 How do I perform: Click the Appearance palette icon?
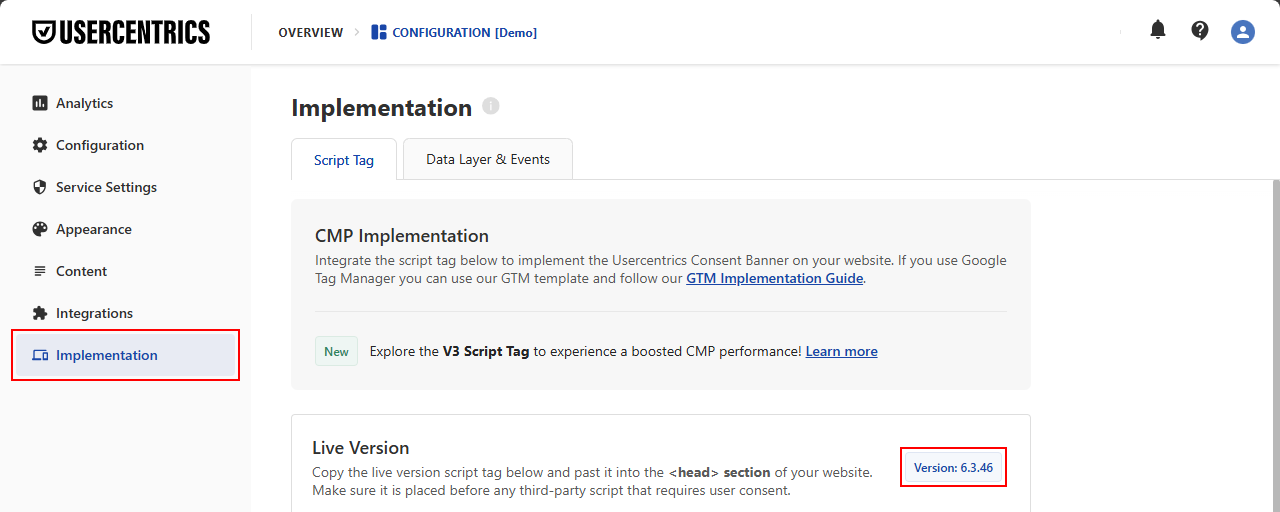pyautogui.click(x=40, y=229)
